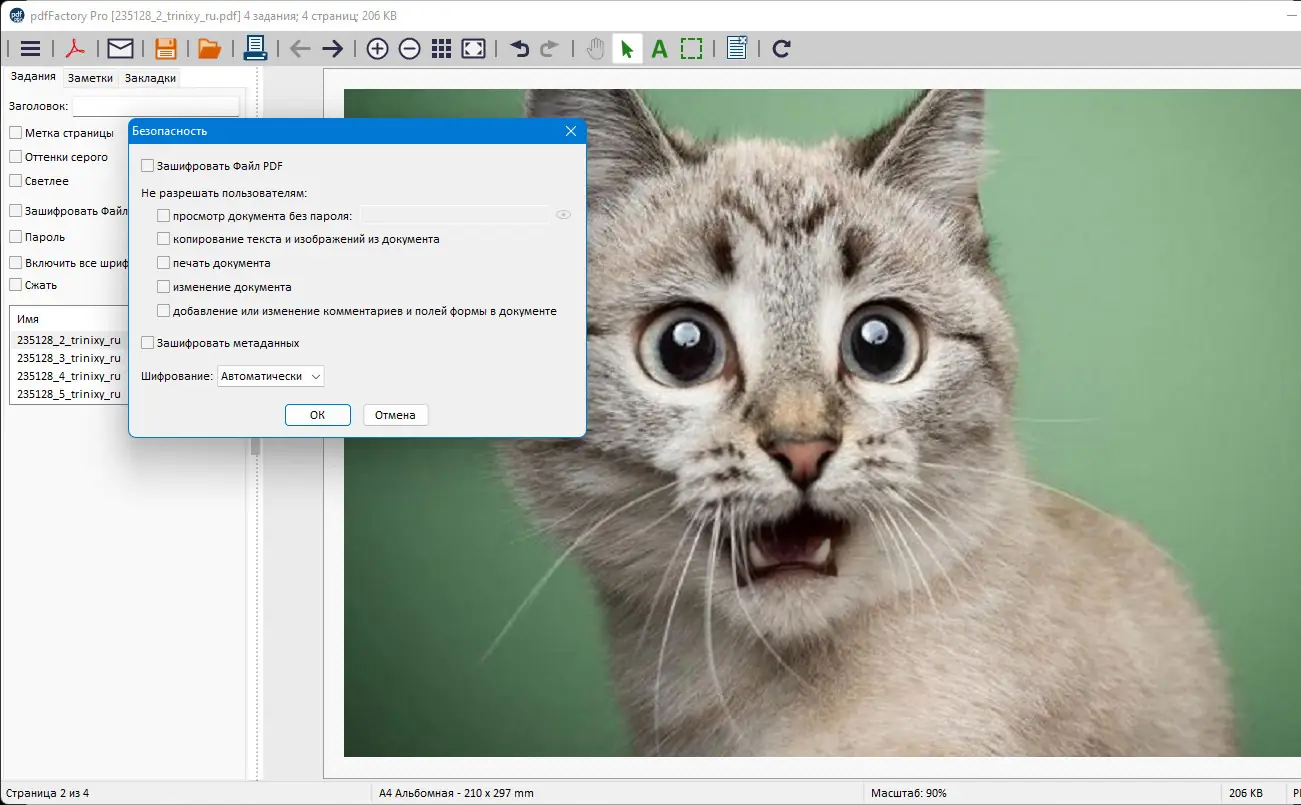Screen dimensions: 1301x805
Task: Click the thumbnail grid view icon
Action: pyautogui.click(x=441, y=48)
